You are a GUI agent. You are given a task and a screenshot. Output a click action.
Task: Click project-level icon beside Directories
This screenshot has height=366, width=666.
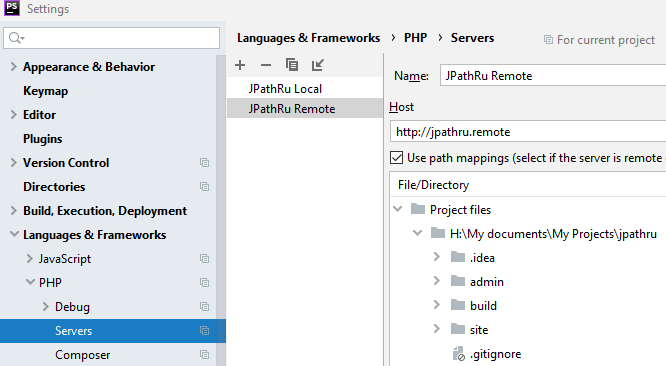point(204,186)
